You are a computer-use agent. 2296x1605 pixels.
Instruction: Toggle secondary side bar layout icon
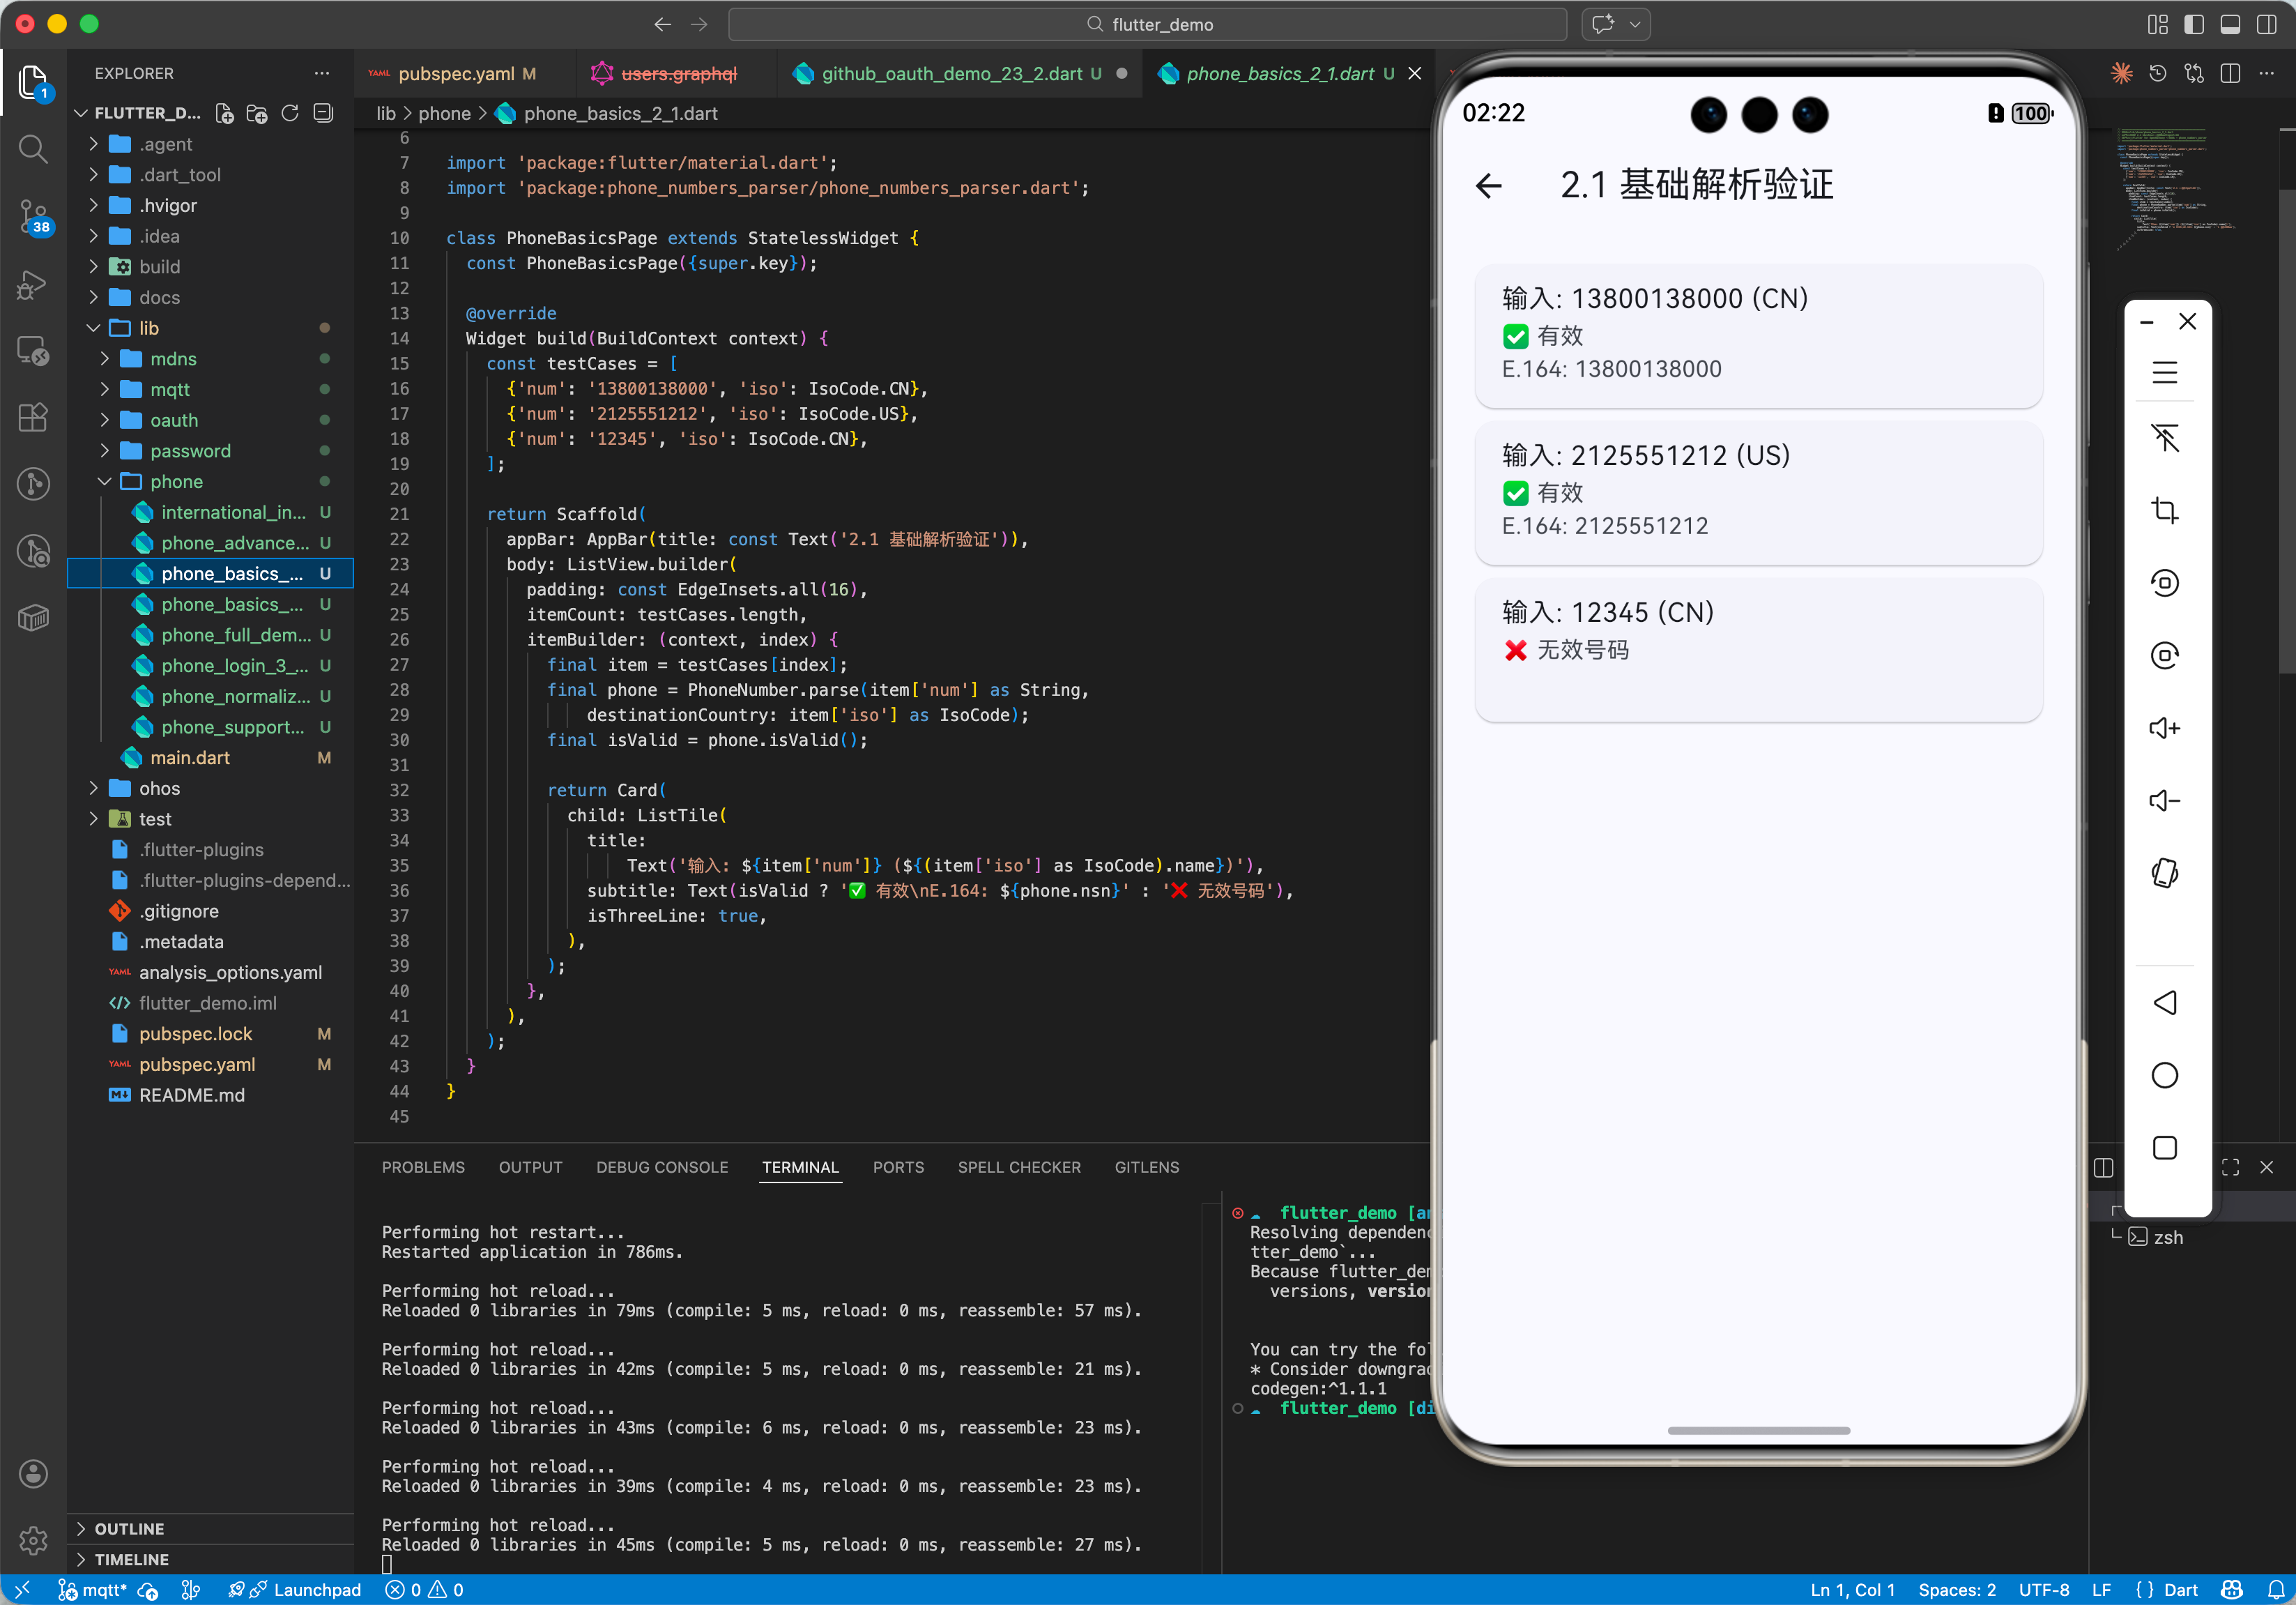point(2266,24)
